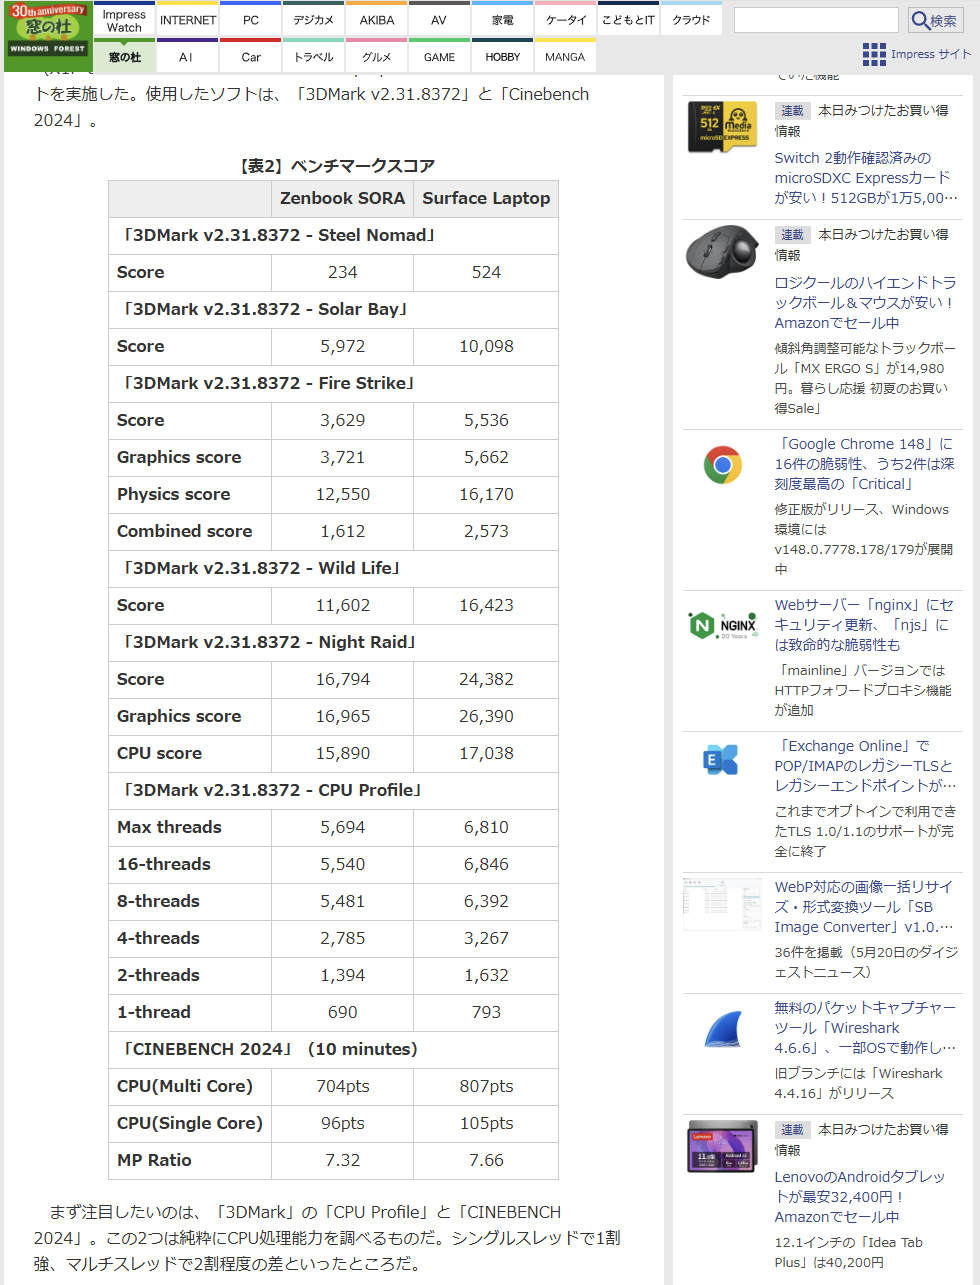This screenshot has height=1285, width=980.
Task: Click the Physics score value 12,550
Action: pos(342,494)
